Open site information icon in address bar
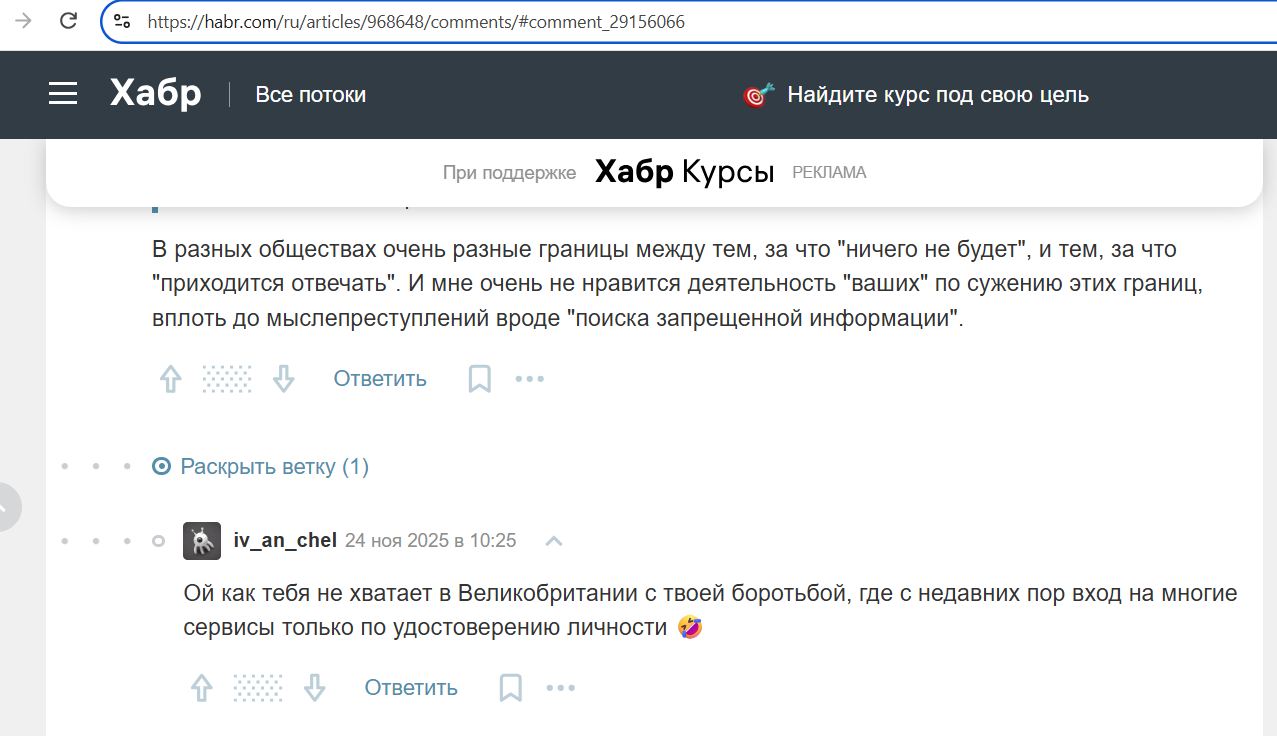The image size is (1277, 736). click(x=122, y=21)
